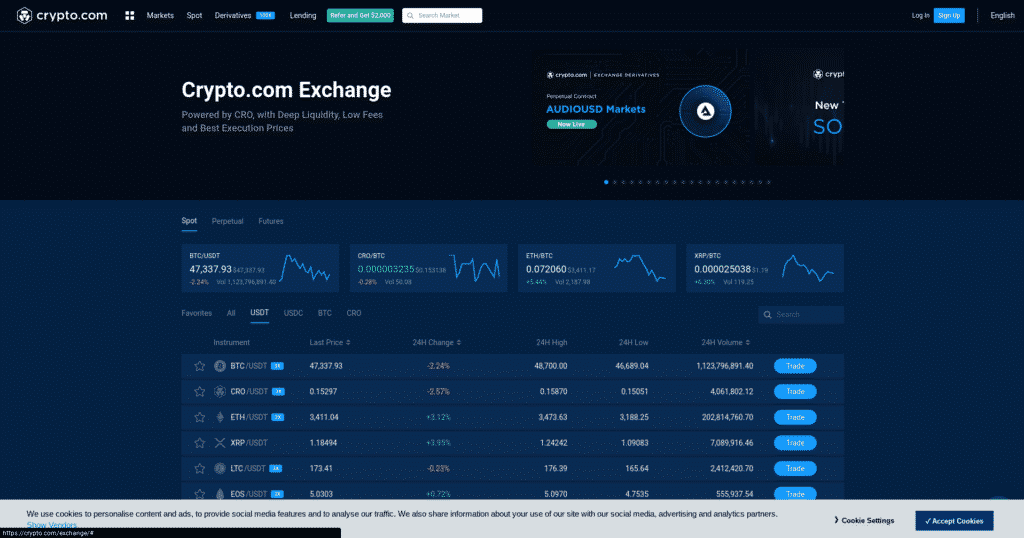This screenshot has width=1024, height=538.
Task: Favorite the ETH/USDT row star
Action: click(x=199, y=417)
